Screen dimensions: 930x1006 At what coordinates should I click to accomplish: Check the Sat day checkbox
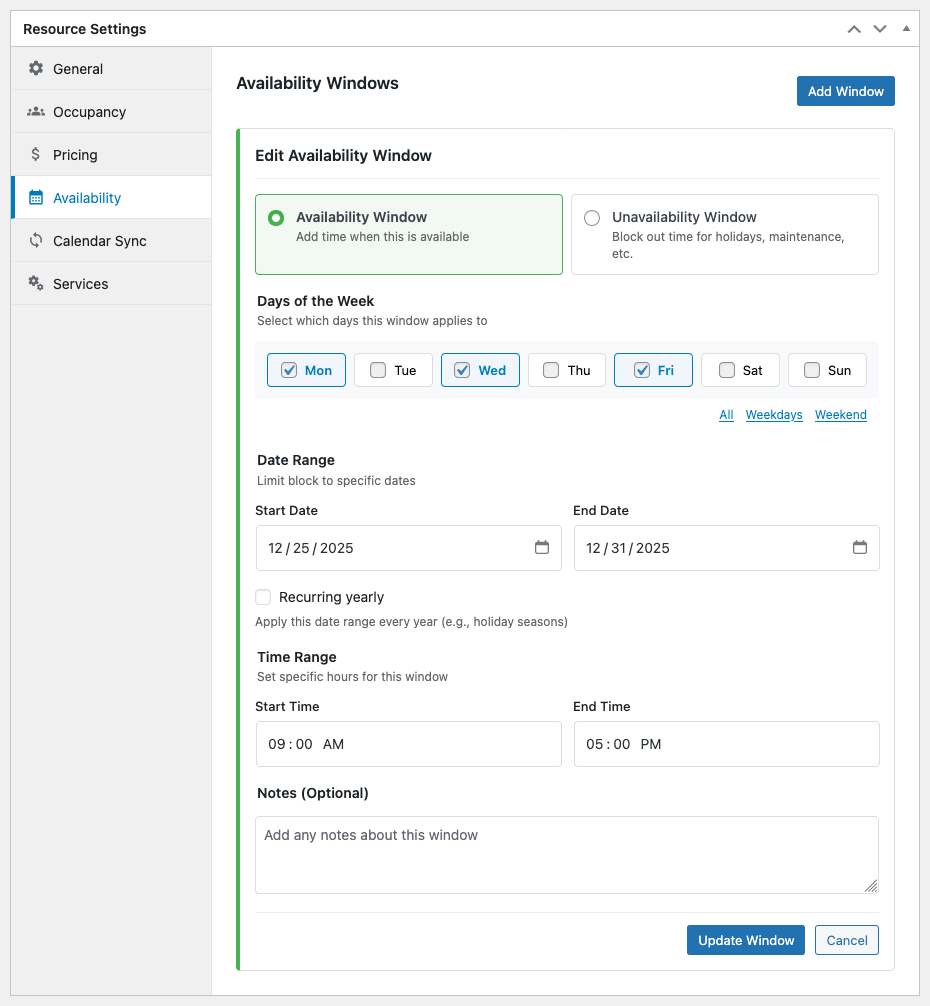point(727,370)
